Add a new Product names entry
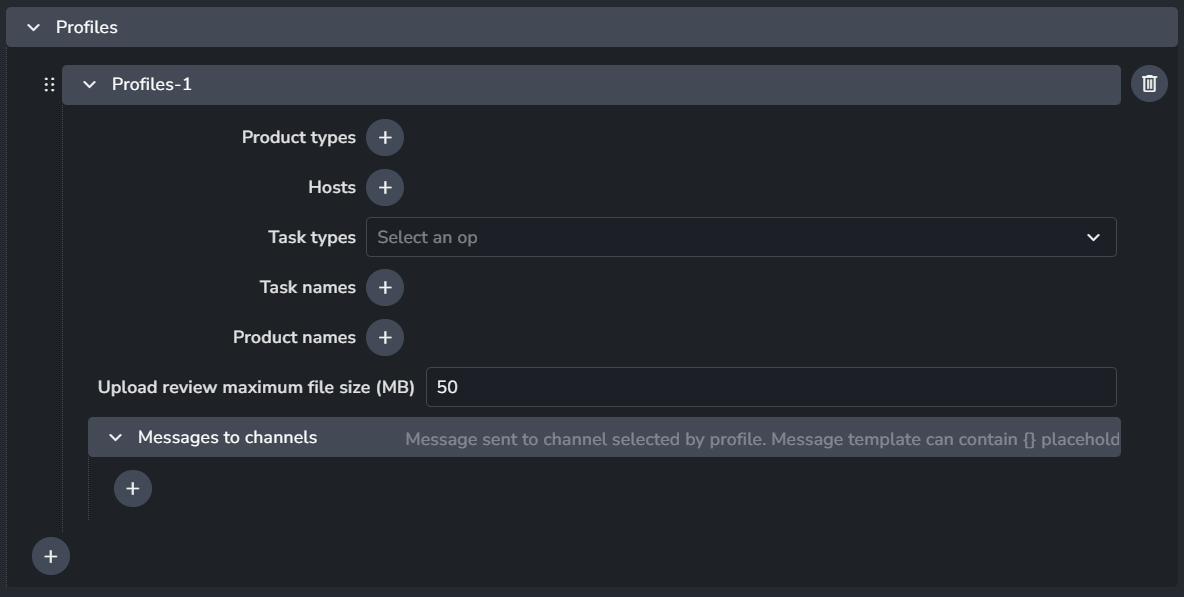Screen dimensions: 1184x597 tap(385, 338)
